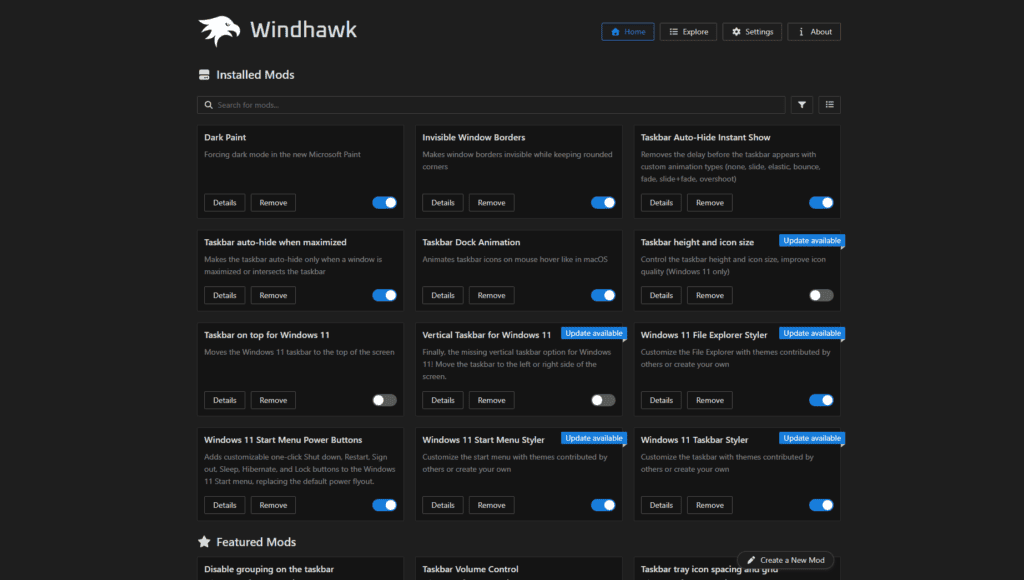The image size is (1024, 580).
Task: Turn off Windows 11 Taskbar Styler toggle
Action: point(821,505)
